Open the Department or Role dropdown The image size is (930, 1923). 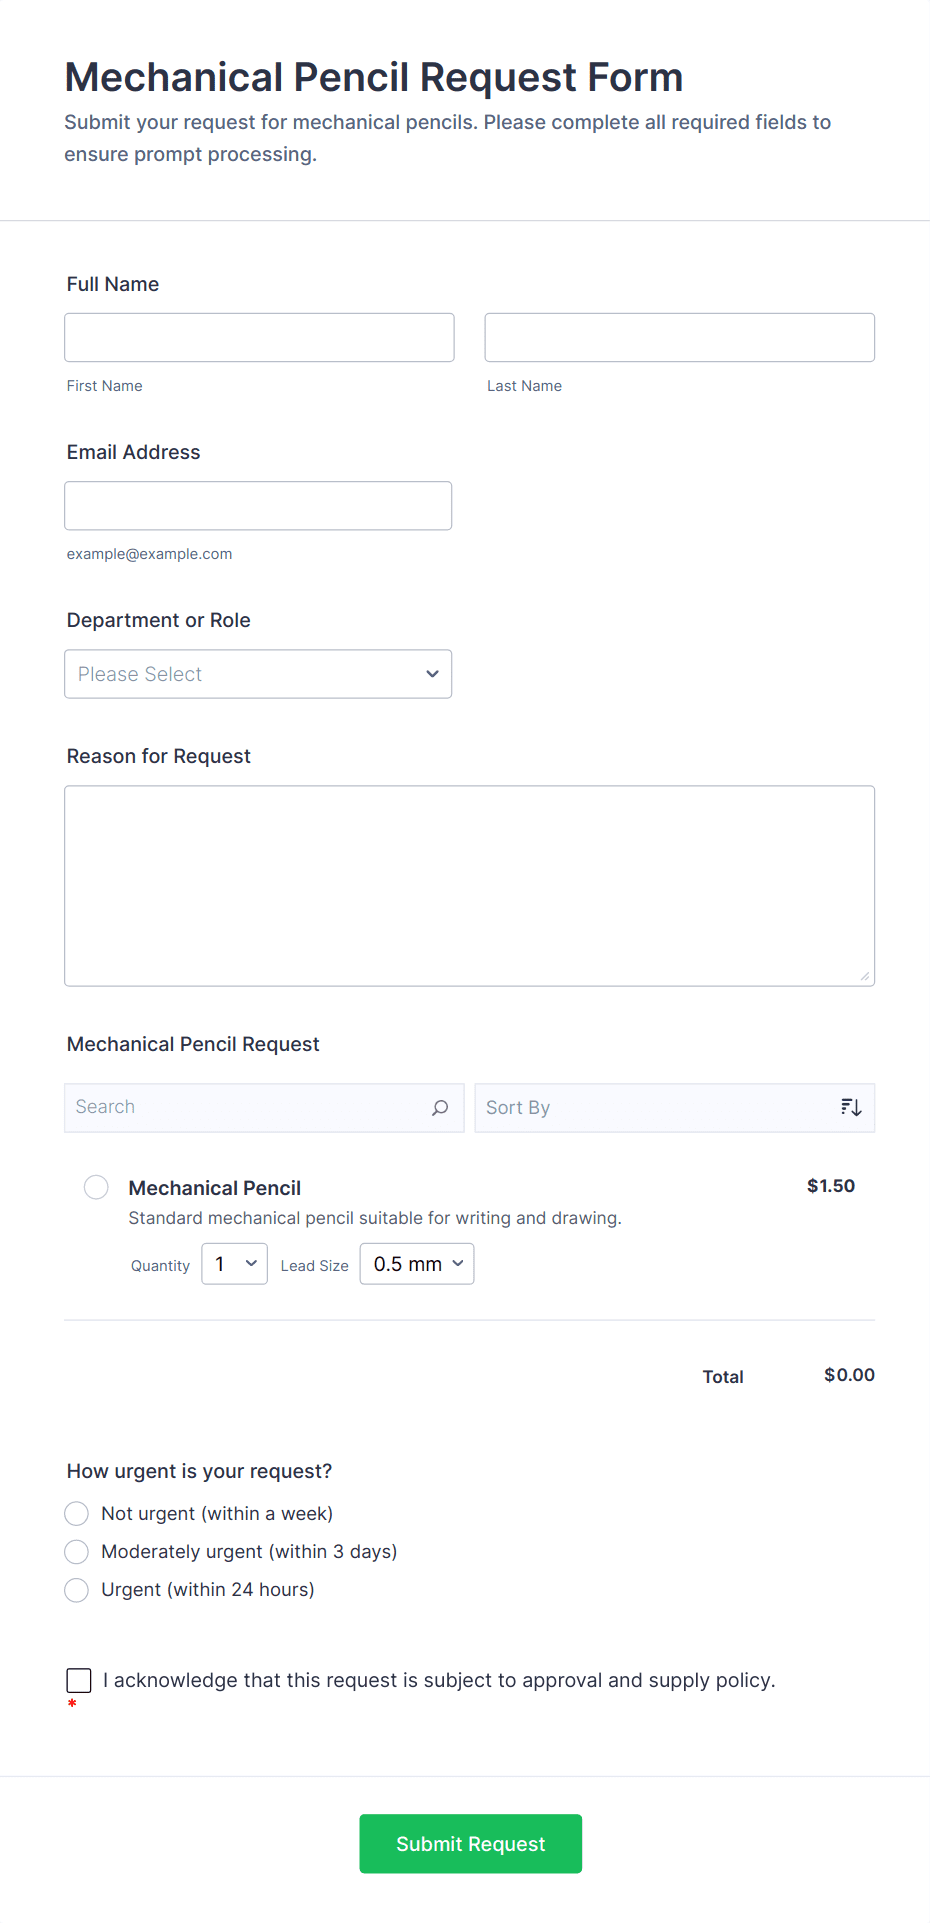pyautogui.click(x=258, y=674)
